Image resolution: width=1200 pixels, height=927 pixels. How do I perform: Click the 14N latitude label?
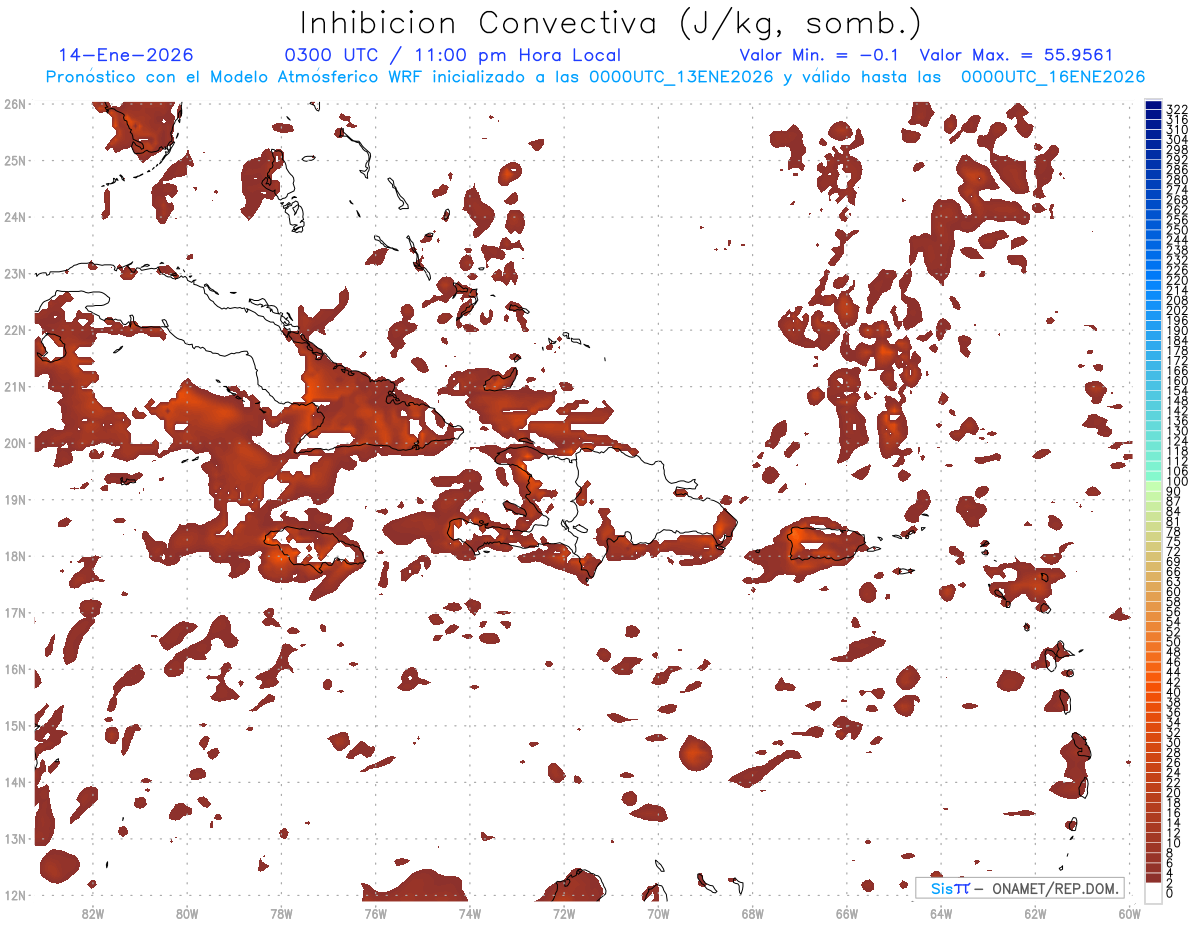point(15,781)
